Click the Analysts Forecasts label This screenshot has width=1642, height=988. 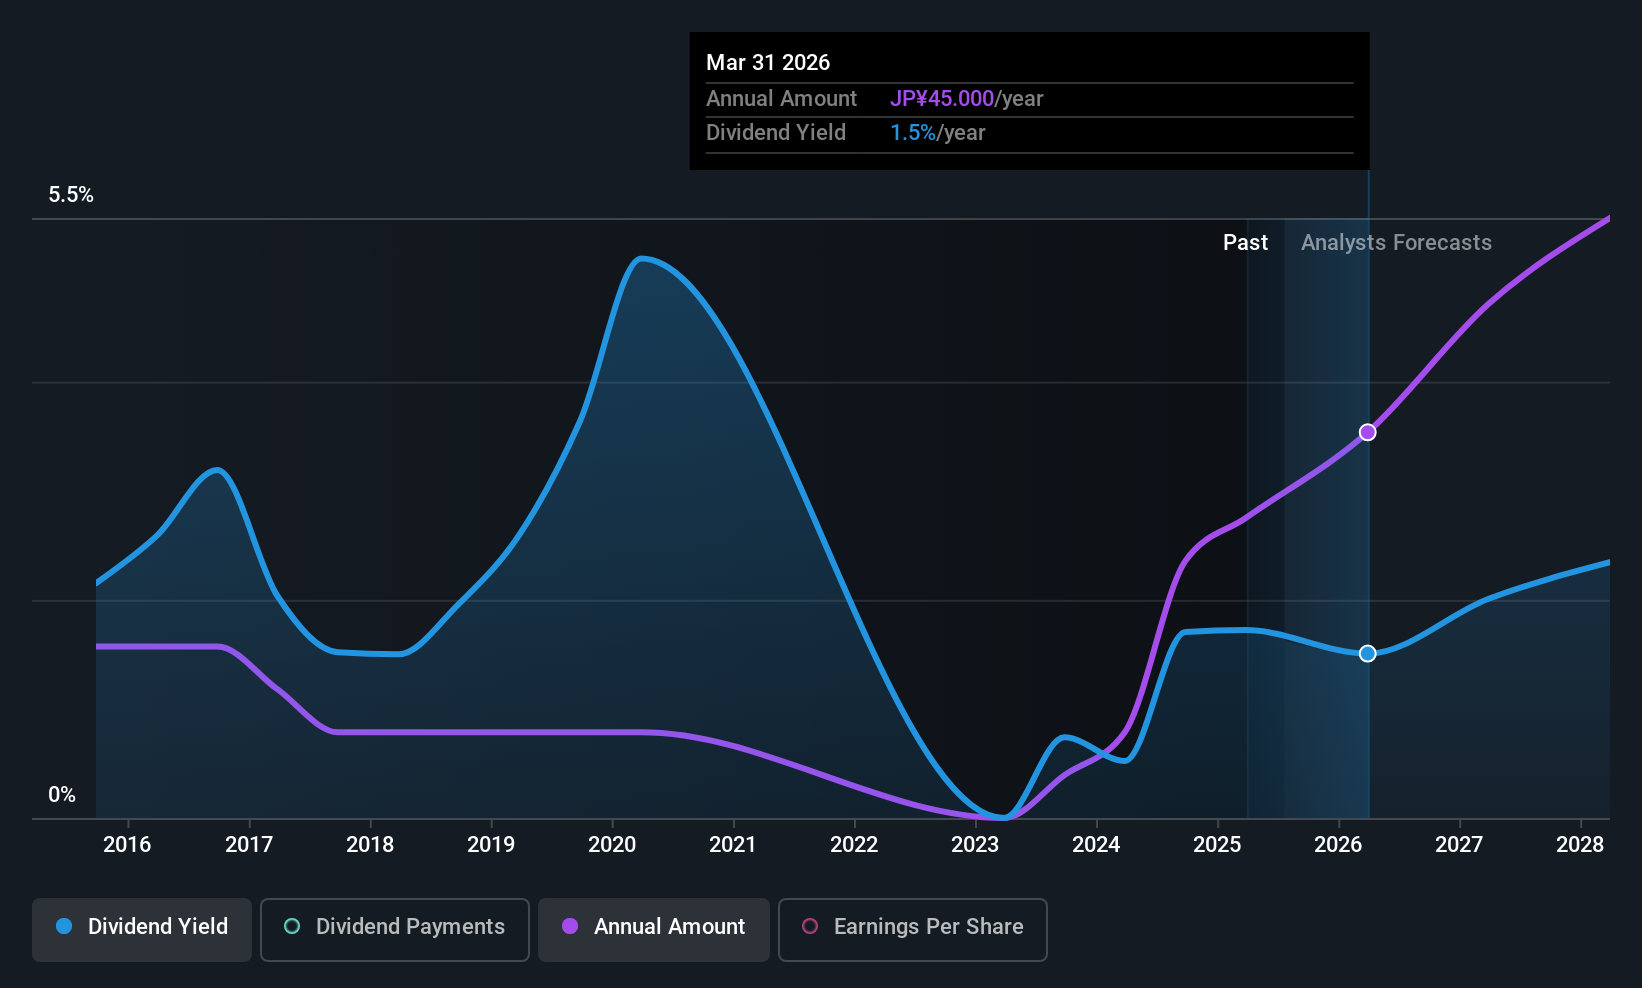click(x=1396, y=243)
